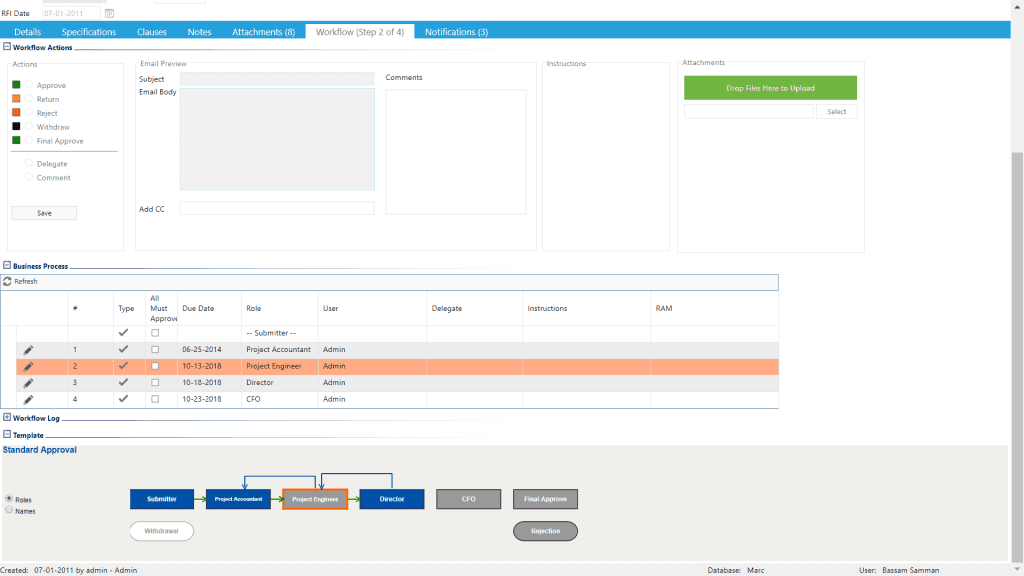The height and width of the screenshot is (576, 1024).
Task: Click the Subject input field
Action: pyautogui.click(x=277, y=79)
